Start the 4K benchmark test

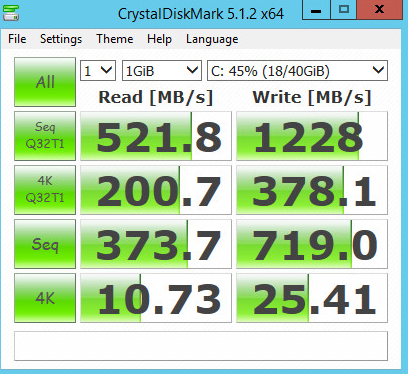[x=45, y=298]
